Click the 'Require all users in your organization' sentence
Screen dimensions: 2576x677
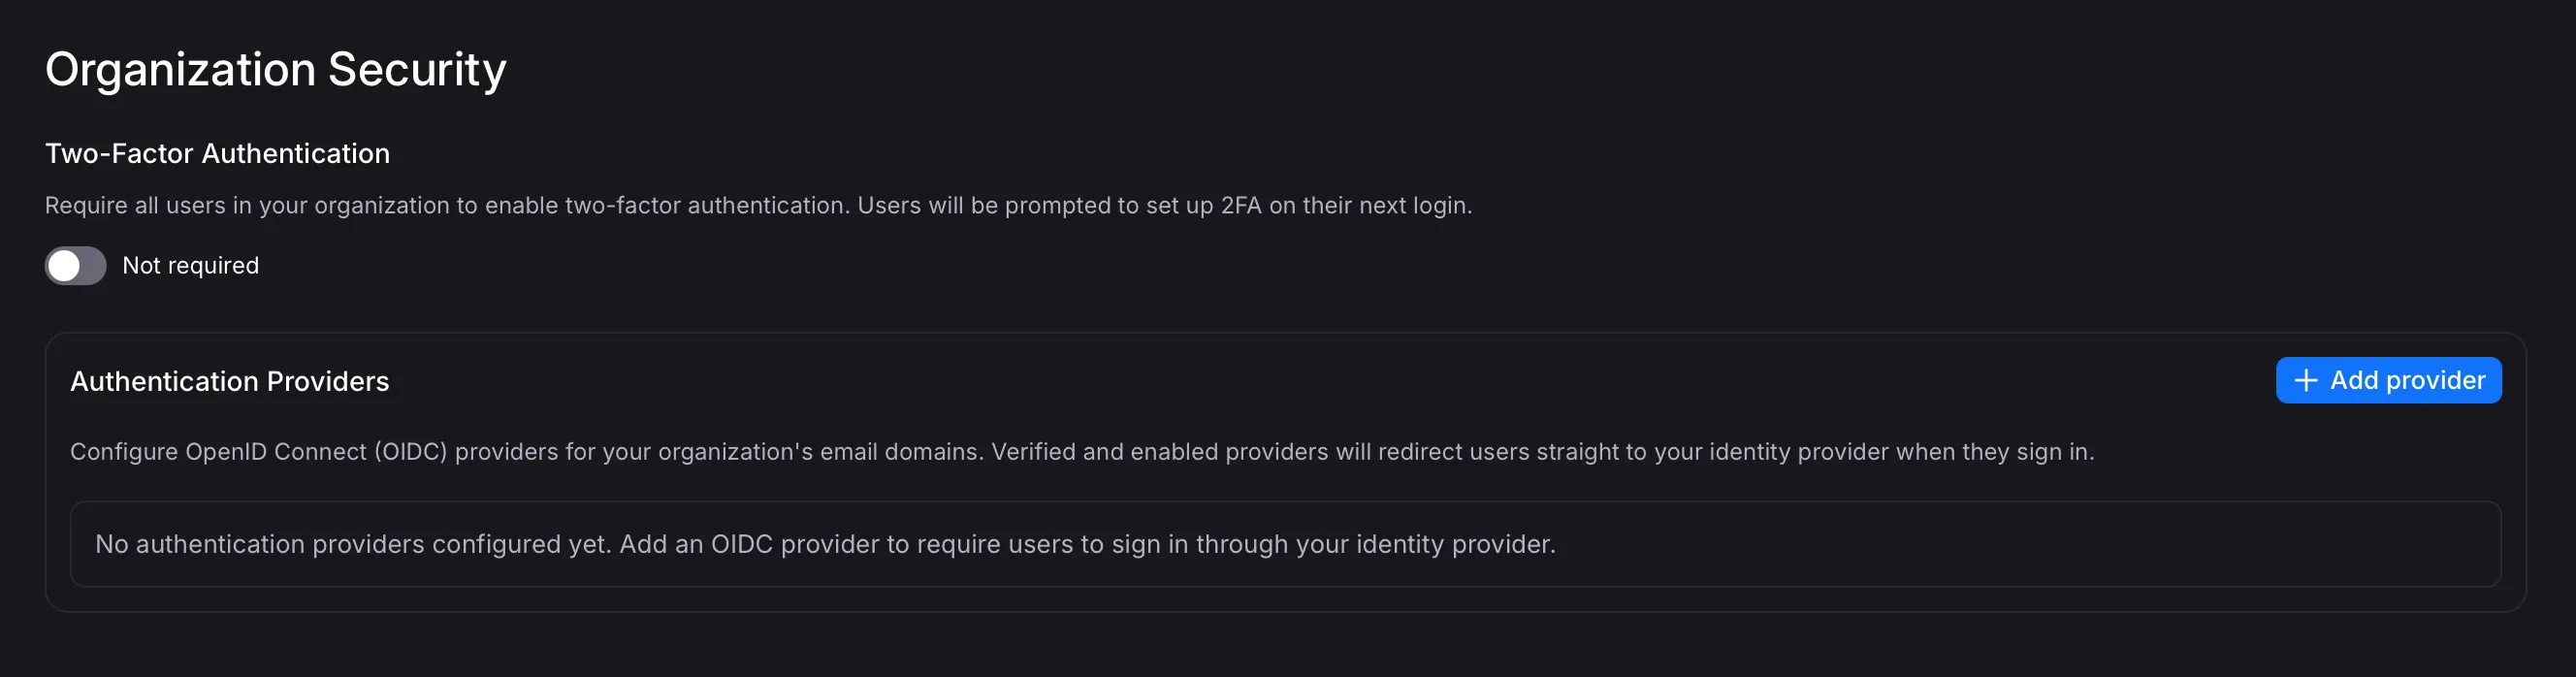[446, 206]
